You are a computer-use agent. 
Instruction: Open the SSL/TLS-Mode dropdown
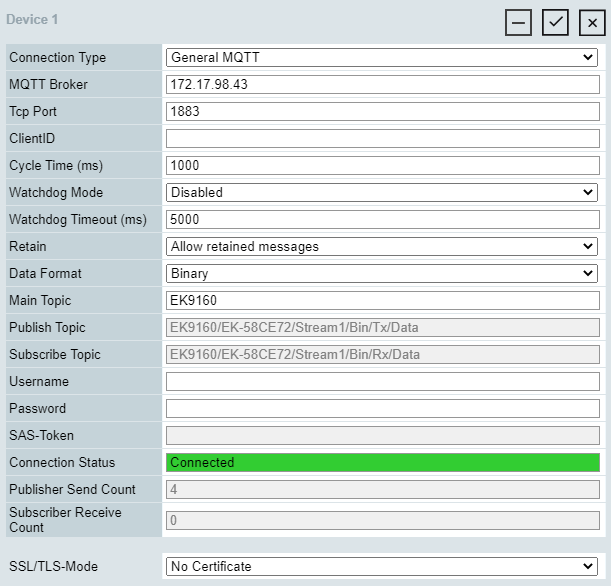point(382,566)
